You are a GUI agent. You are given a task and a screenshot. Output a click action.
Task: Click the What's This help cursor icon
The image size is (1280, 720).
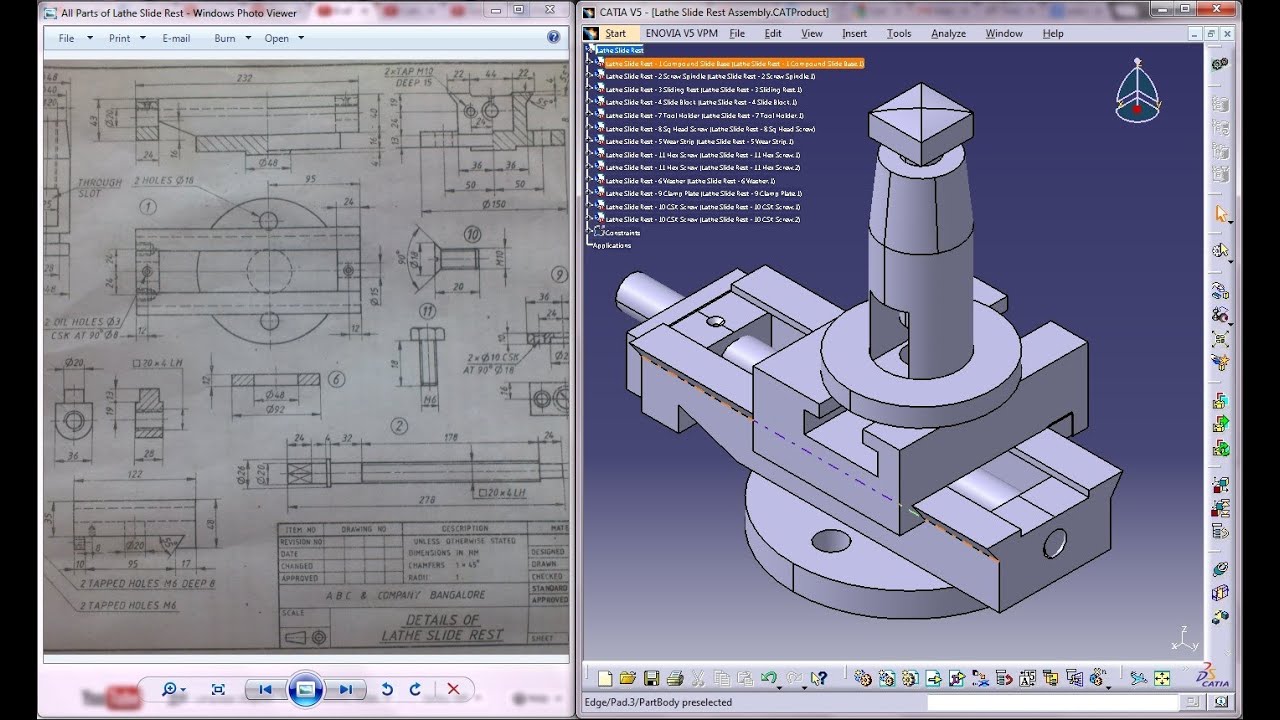point(820,678)
